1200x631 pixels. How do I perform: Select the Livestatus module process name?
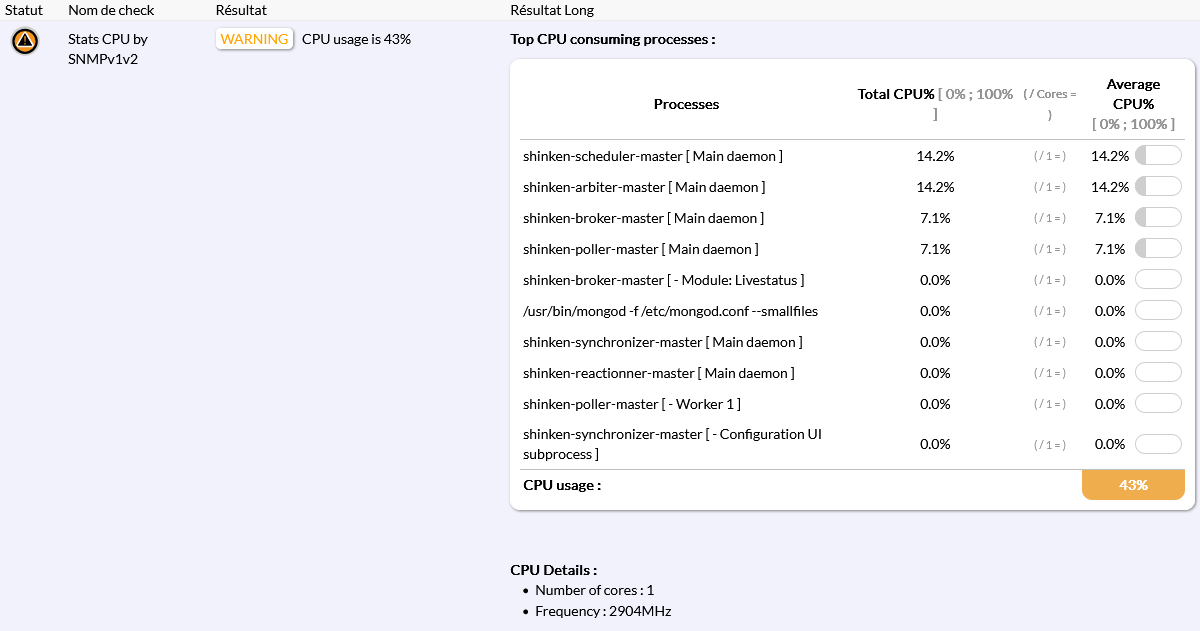click(x=663, y=280)
